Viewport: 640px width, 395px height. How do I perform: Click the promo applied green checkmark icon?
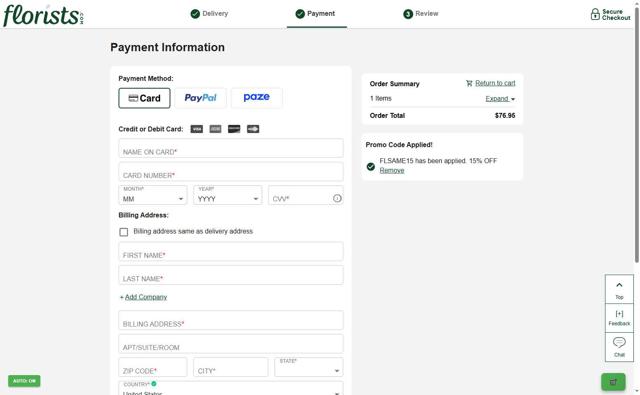point(371,166)
